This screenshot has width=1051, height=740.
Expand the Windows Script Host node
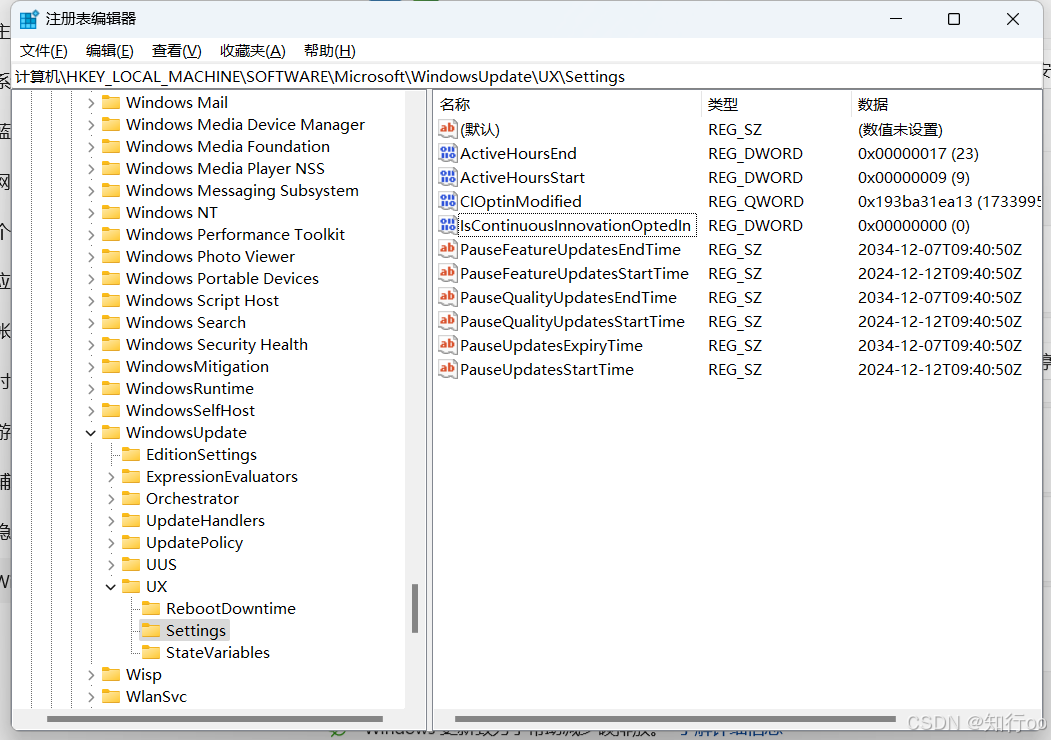90,301
